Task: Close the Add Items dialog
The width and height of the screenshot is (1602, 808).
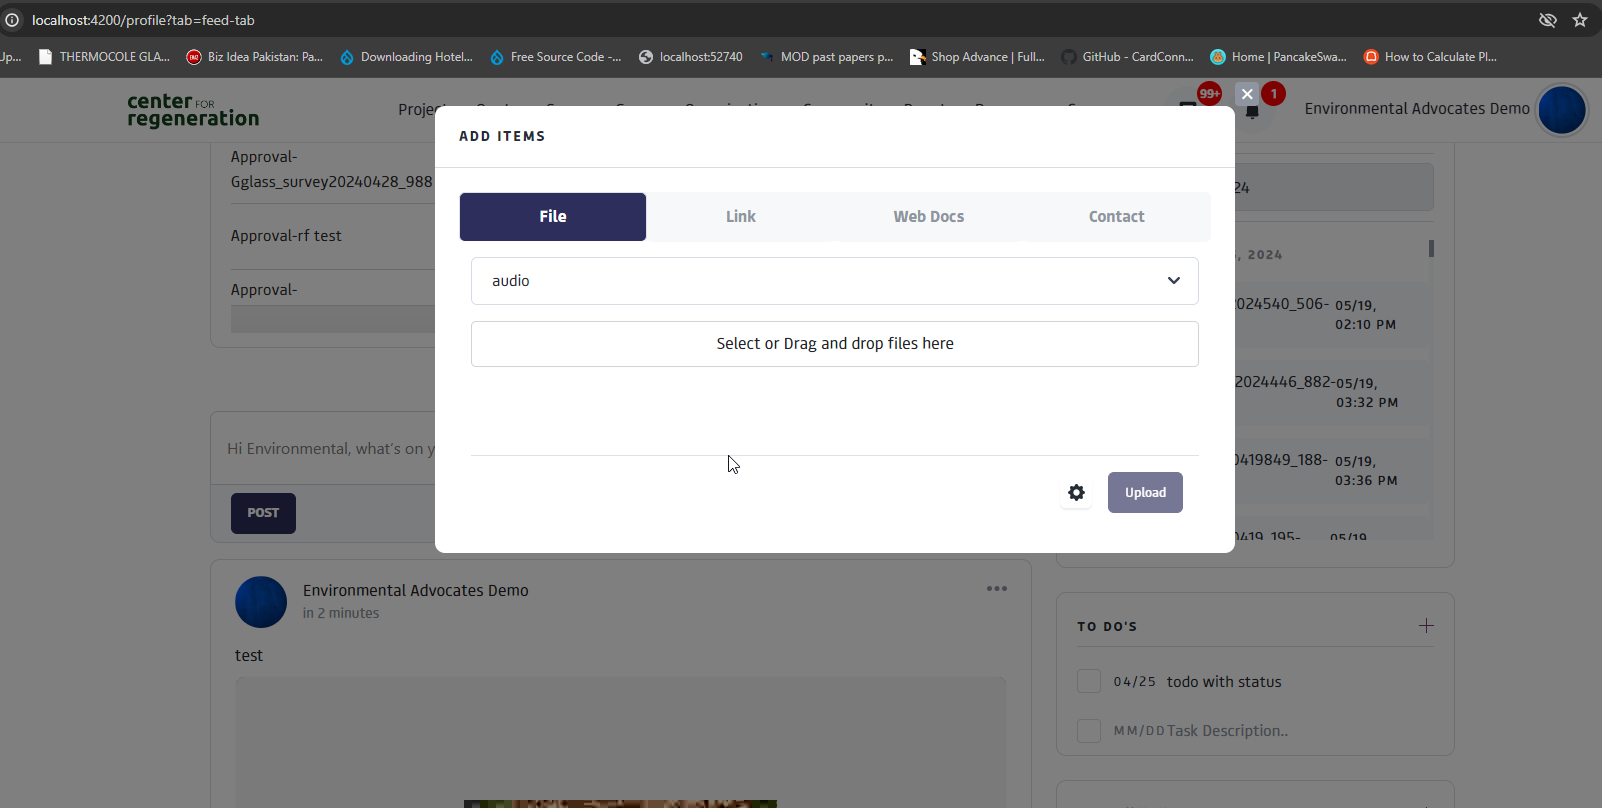Action: pyautogui.click(x=1247, y=94)
